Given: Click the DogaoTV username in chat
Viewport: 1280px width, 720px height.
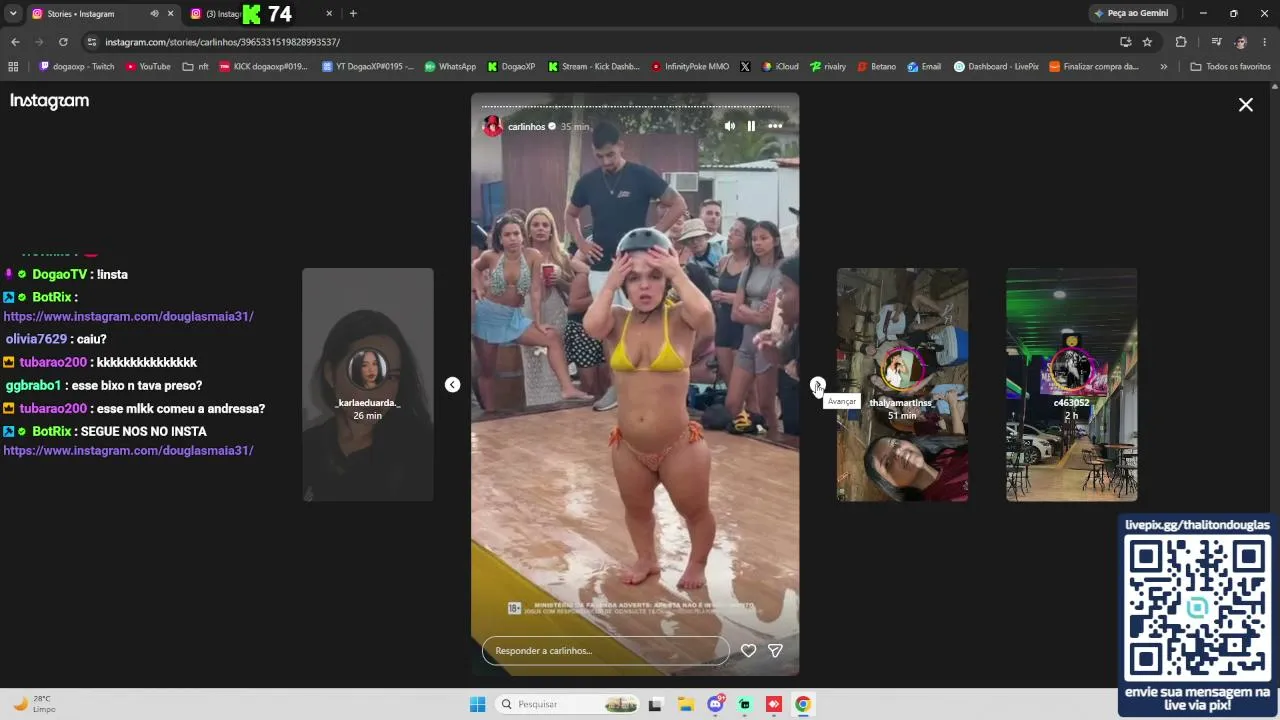Looking at the screenshot, I should tap(60, 274).
